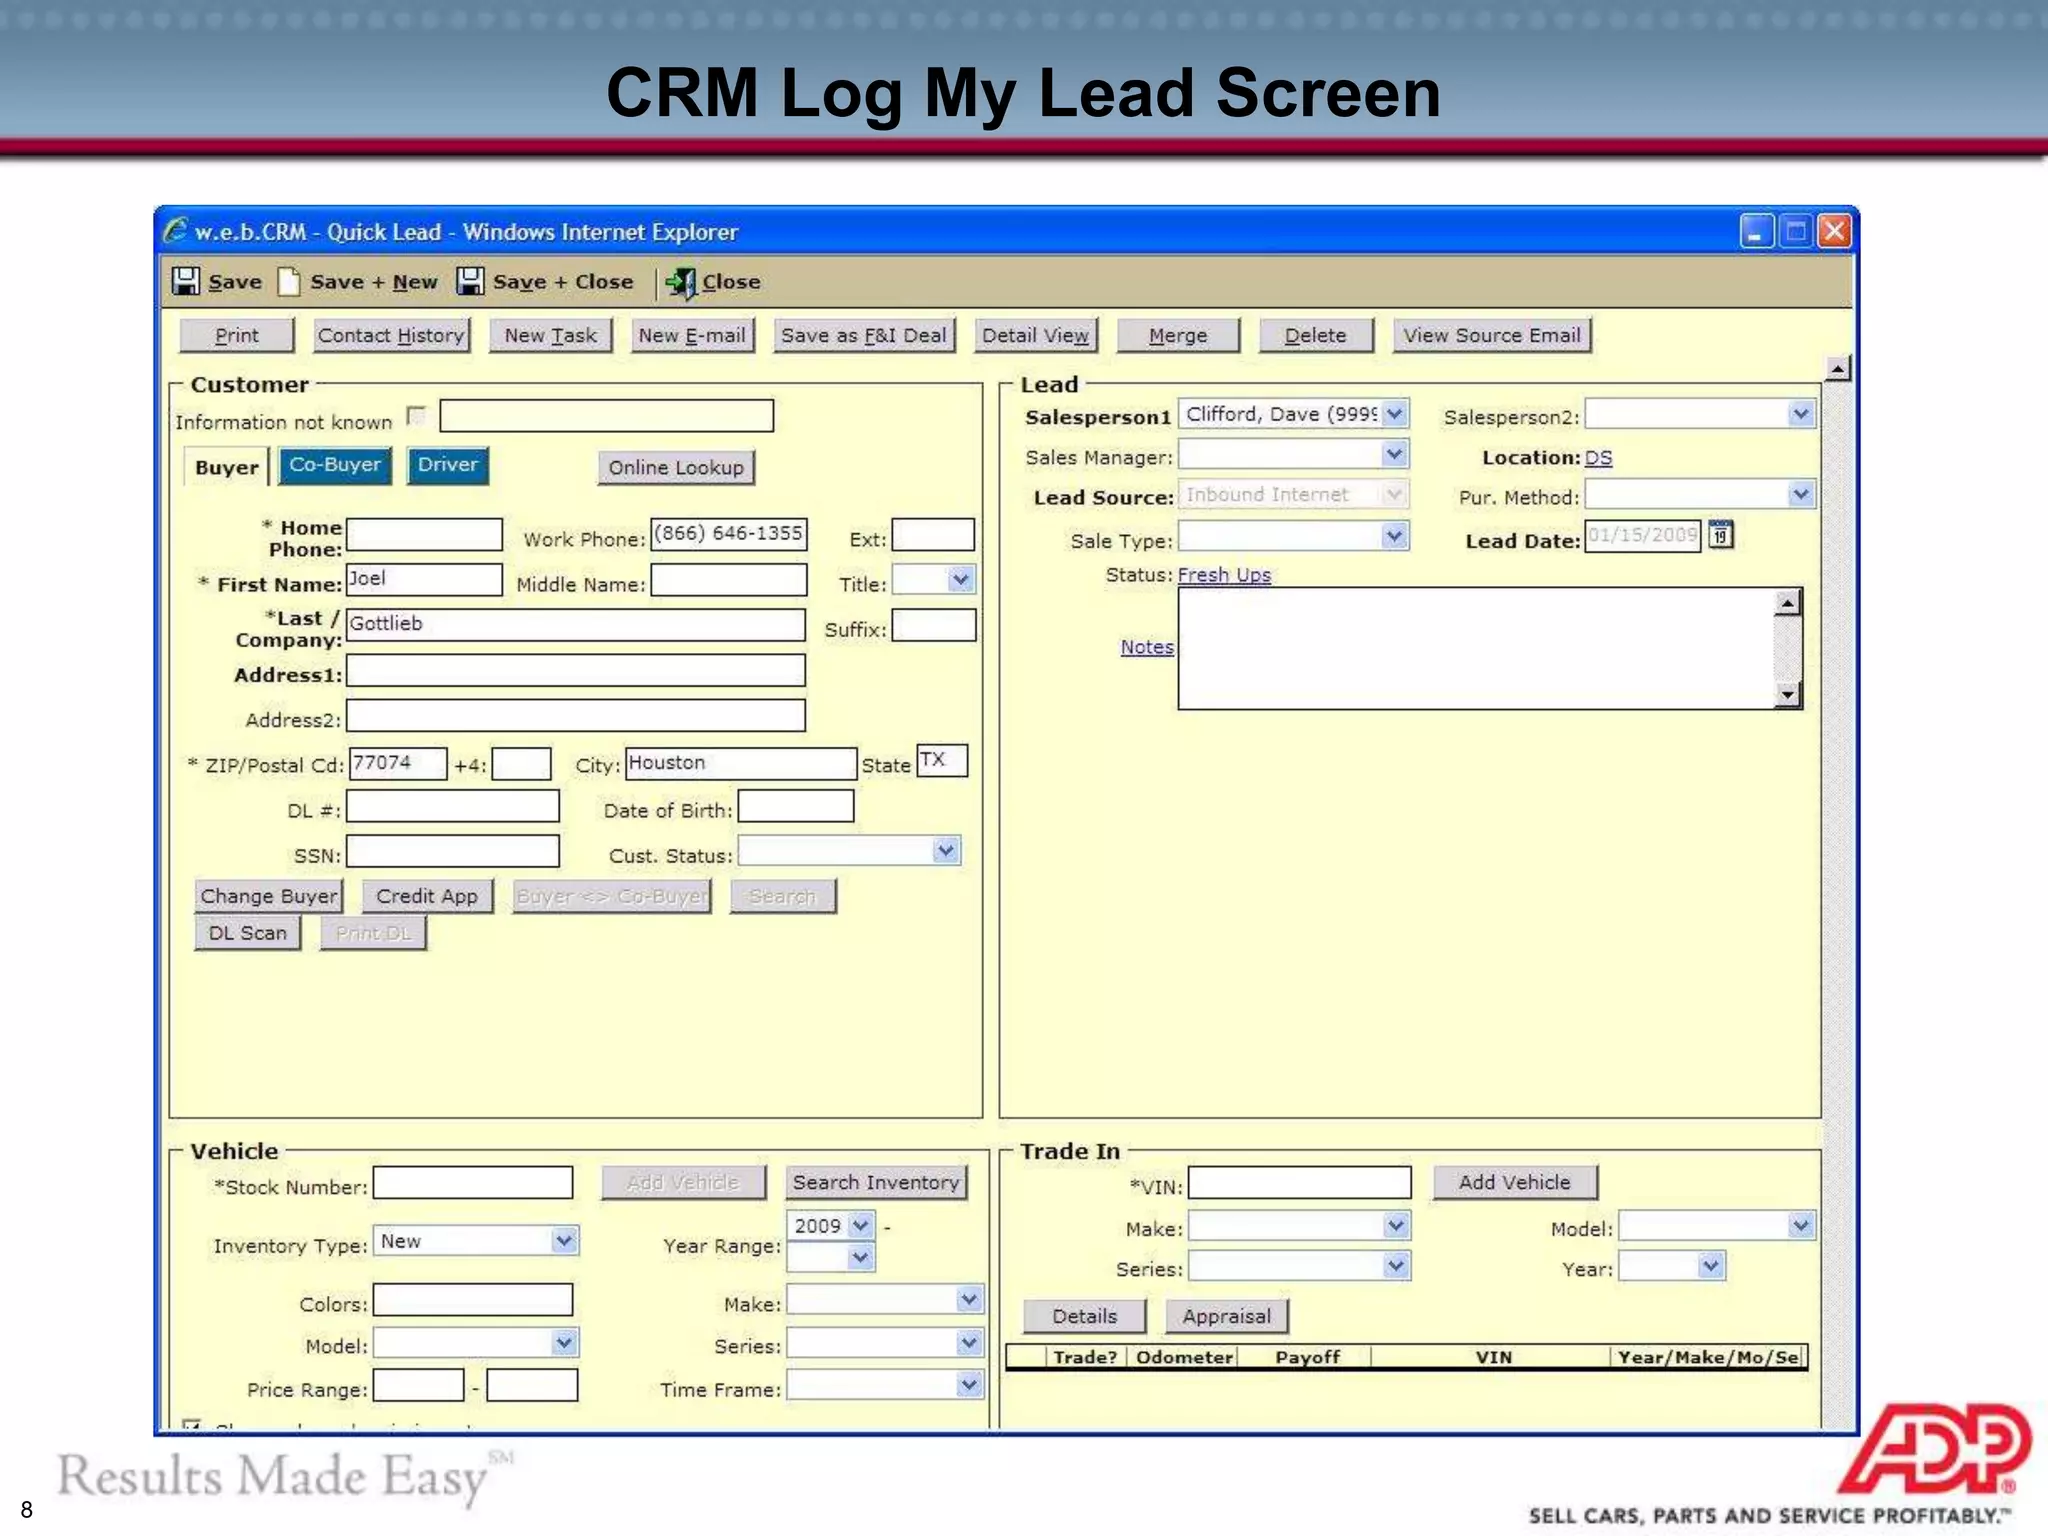The image size is (2048, 1536).
Task: Click the Search Inventory button
Action: [x=876, y=1183]
